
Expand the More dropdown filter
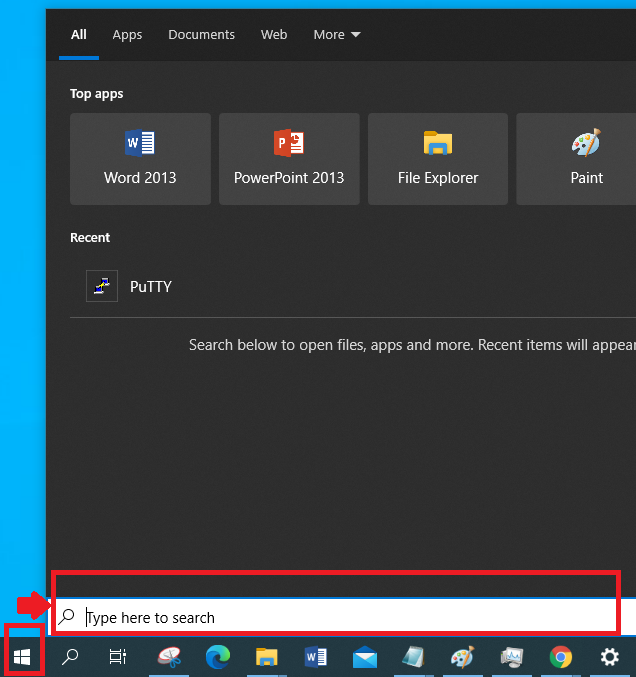pos(337,35)
